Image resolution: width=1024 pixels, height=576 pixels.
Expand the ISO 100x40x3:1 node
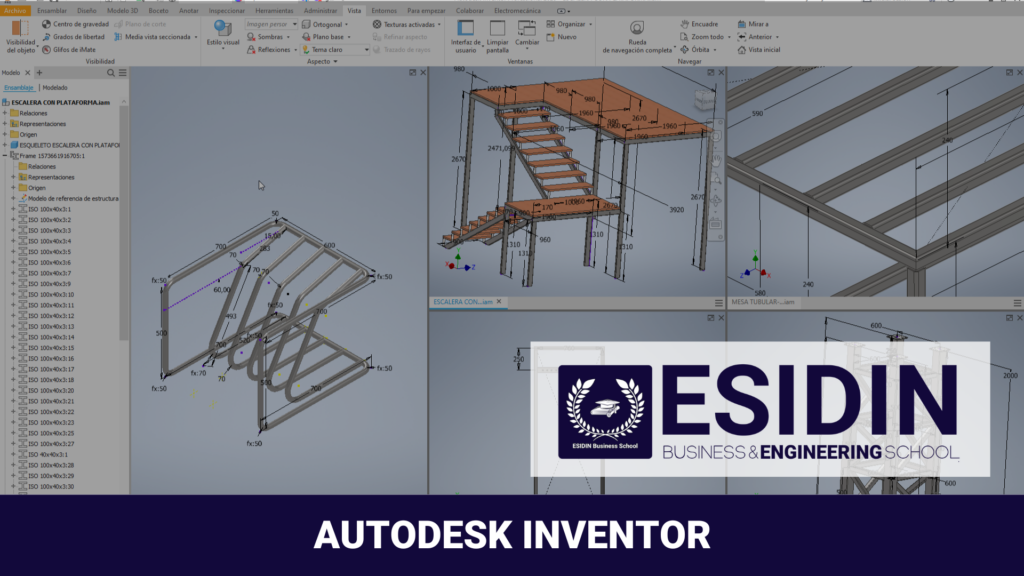point(13,209)
